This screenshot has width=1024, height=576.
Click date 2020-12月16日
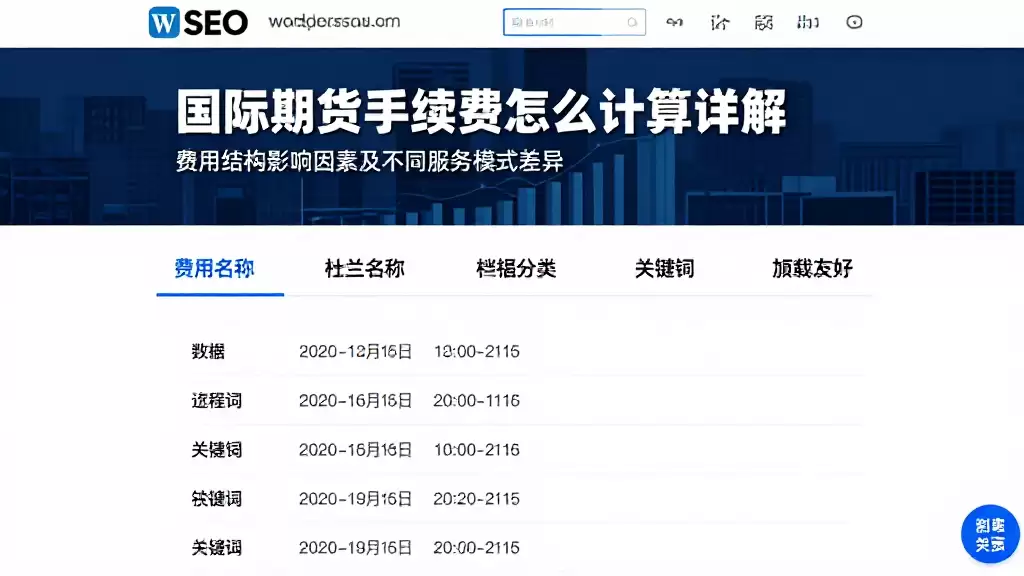[355, 351]
